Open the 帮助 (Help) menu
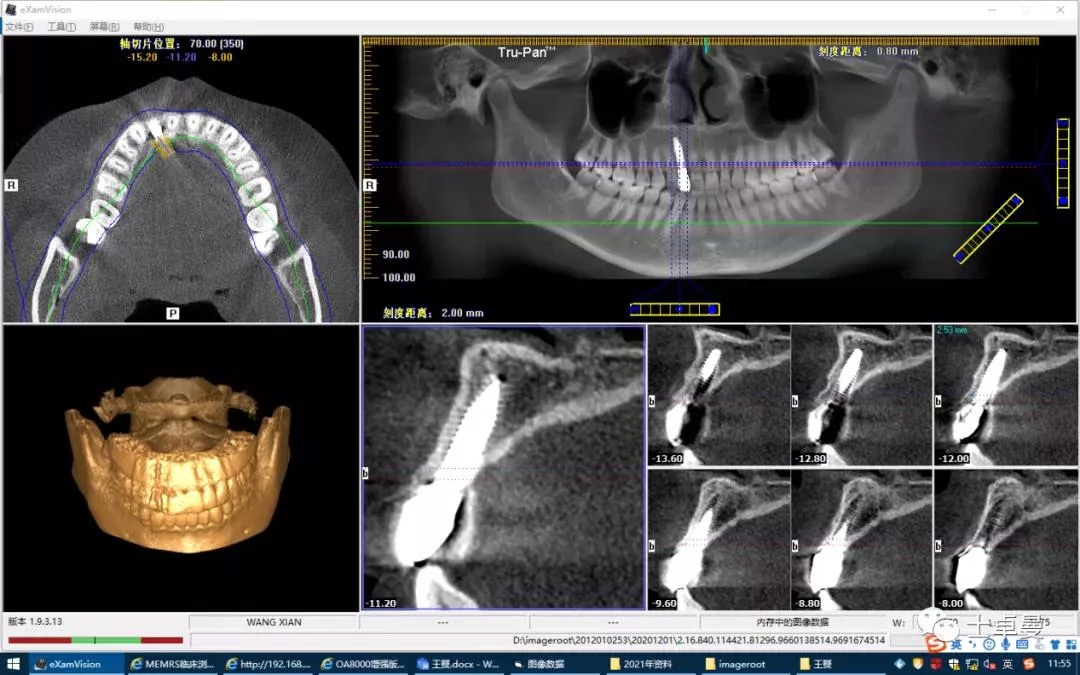 pos(148,27)
